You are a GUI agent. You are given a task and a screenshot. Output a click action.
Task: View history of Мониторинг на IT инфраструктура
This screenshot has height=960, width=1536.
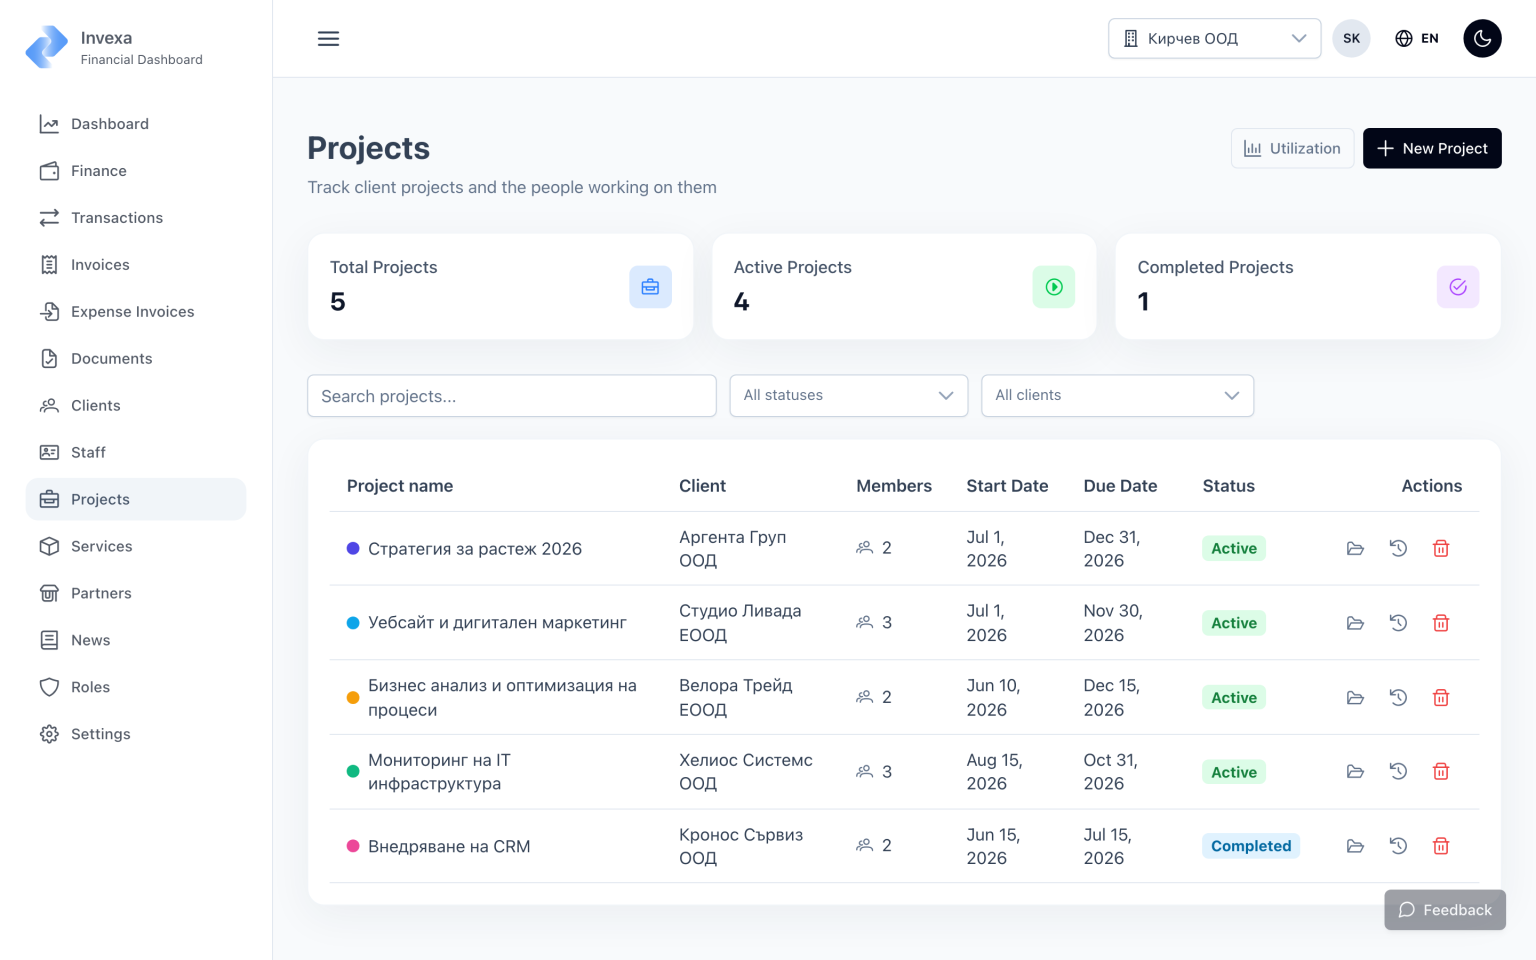1398,772
